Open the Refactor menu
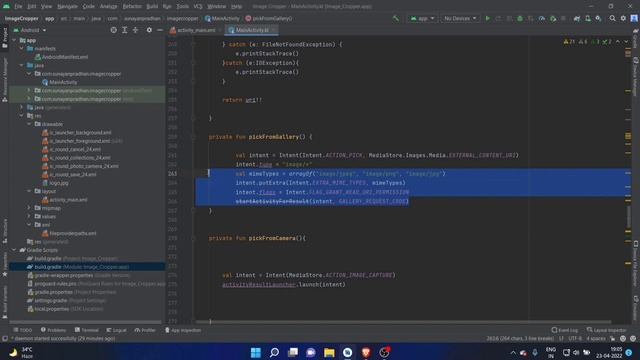 point(132,6)
